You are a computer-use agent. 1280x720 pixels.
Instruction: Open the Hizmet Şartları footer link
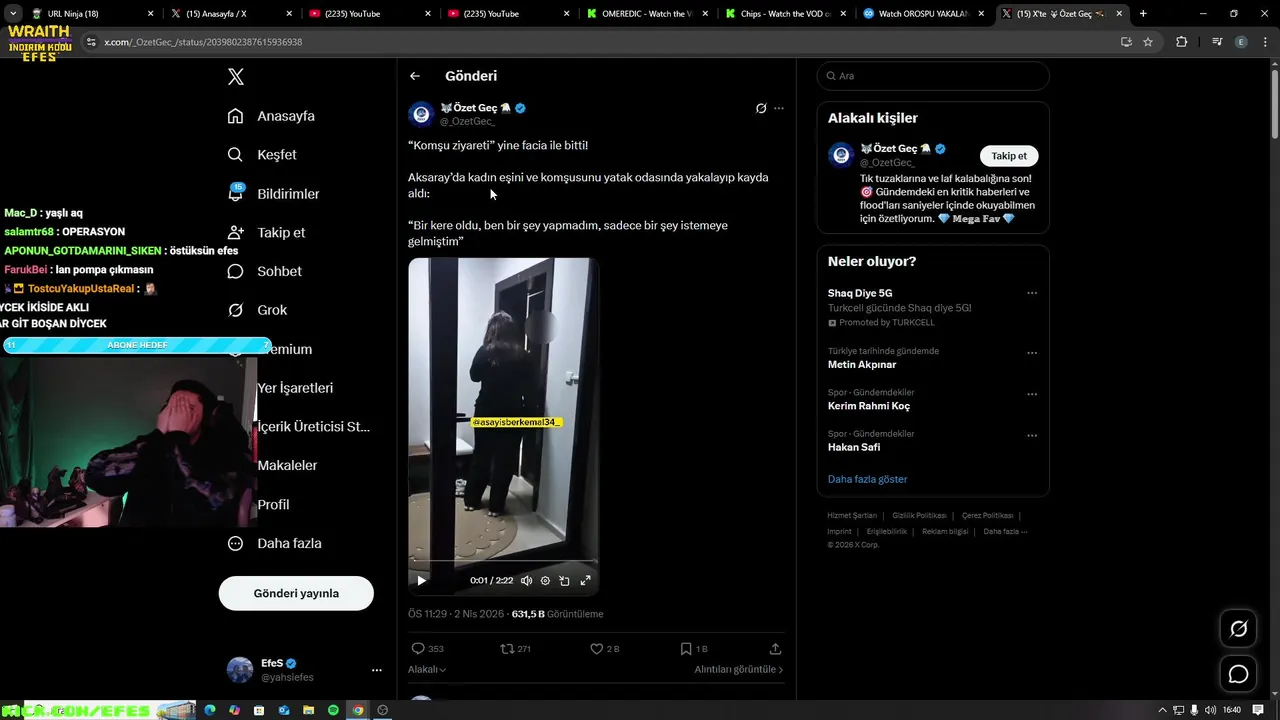tap(852, 515)
